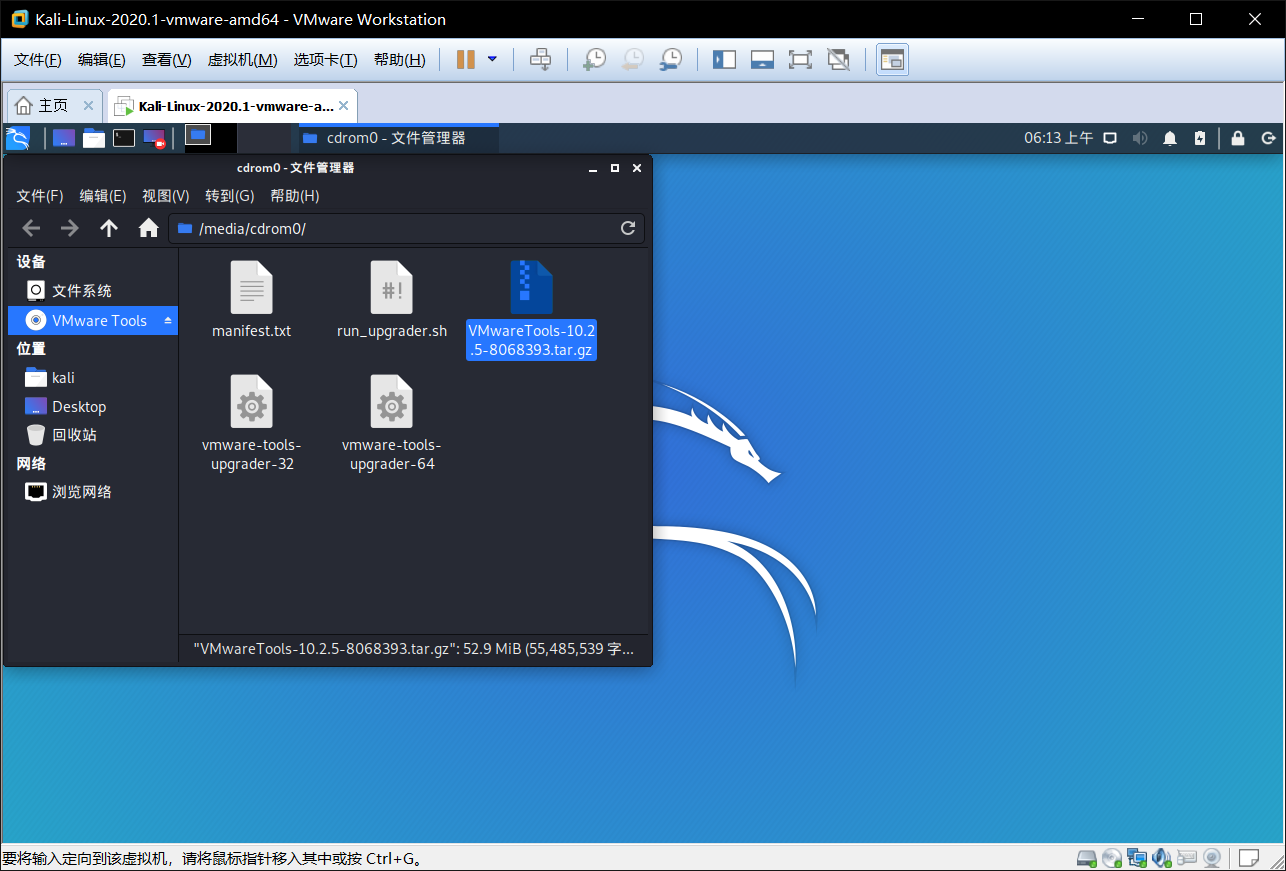Log out using the Kali panel exit icon
The image size is (1286, 871).
1269,138
